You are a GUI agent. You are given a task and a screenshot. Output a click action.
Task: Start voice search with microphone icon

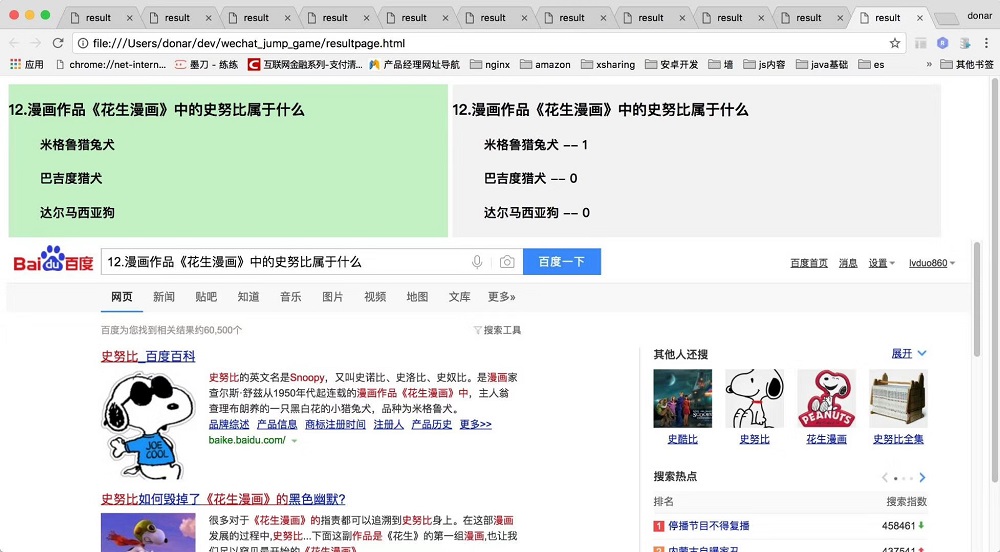[x=477, y=262]
